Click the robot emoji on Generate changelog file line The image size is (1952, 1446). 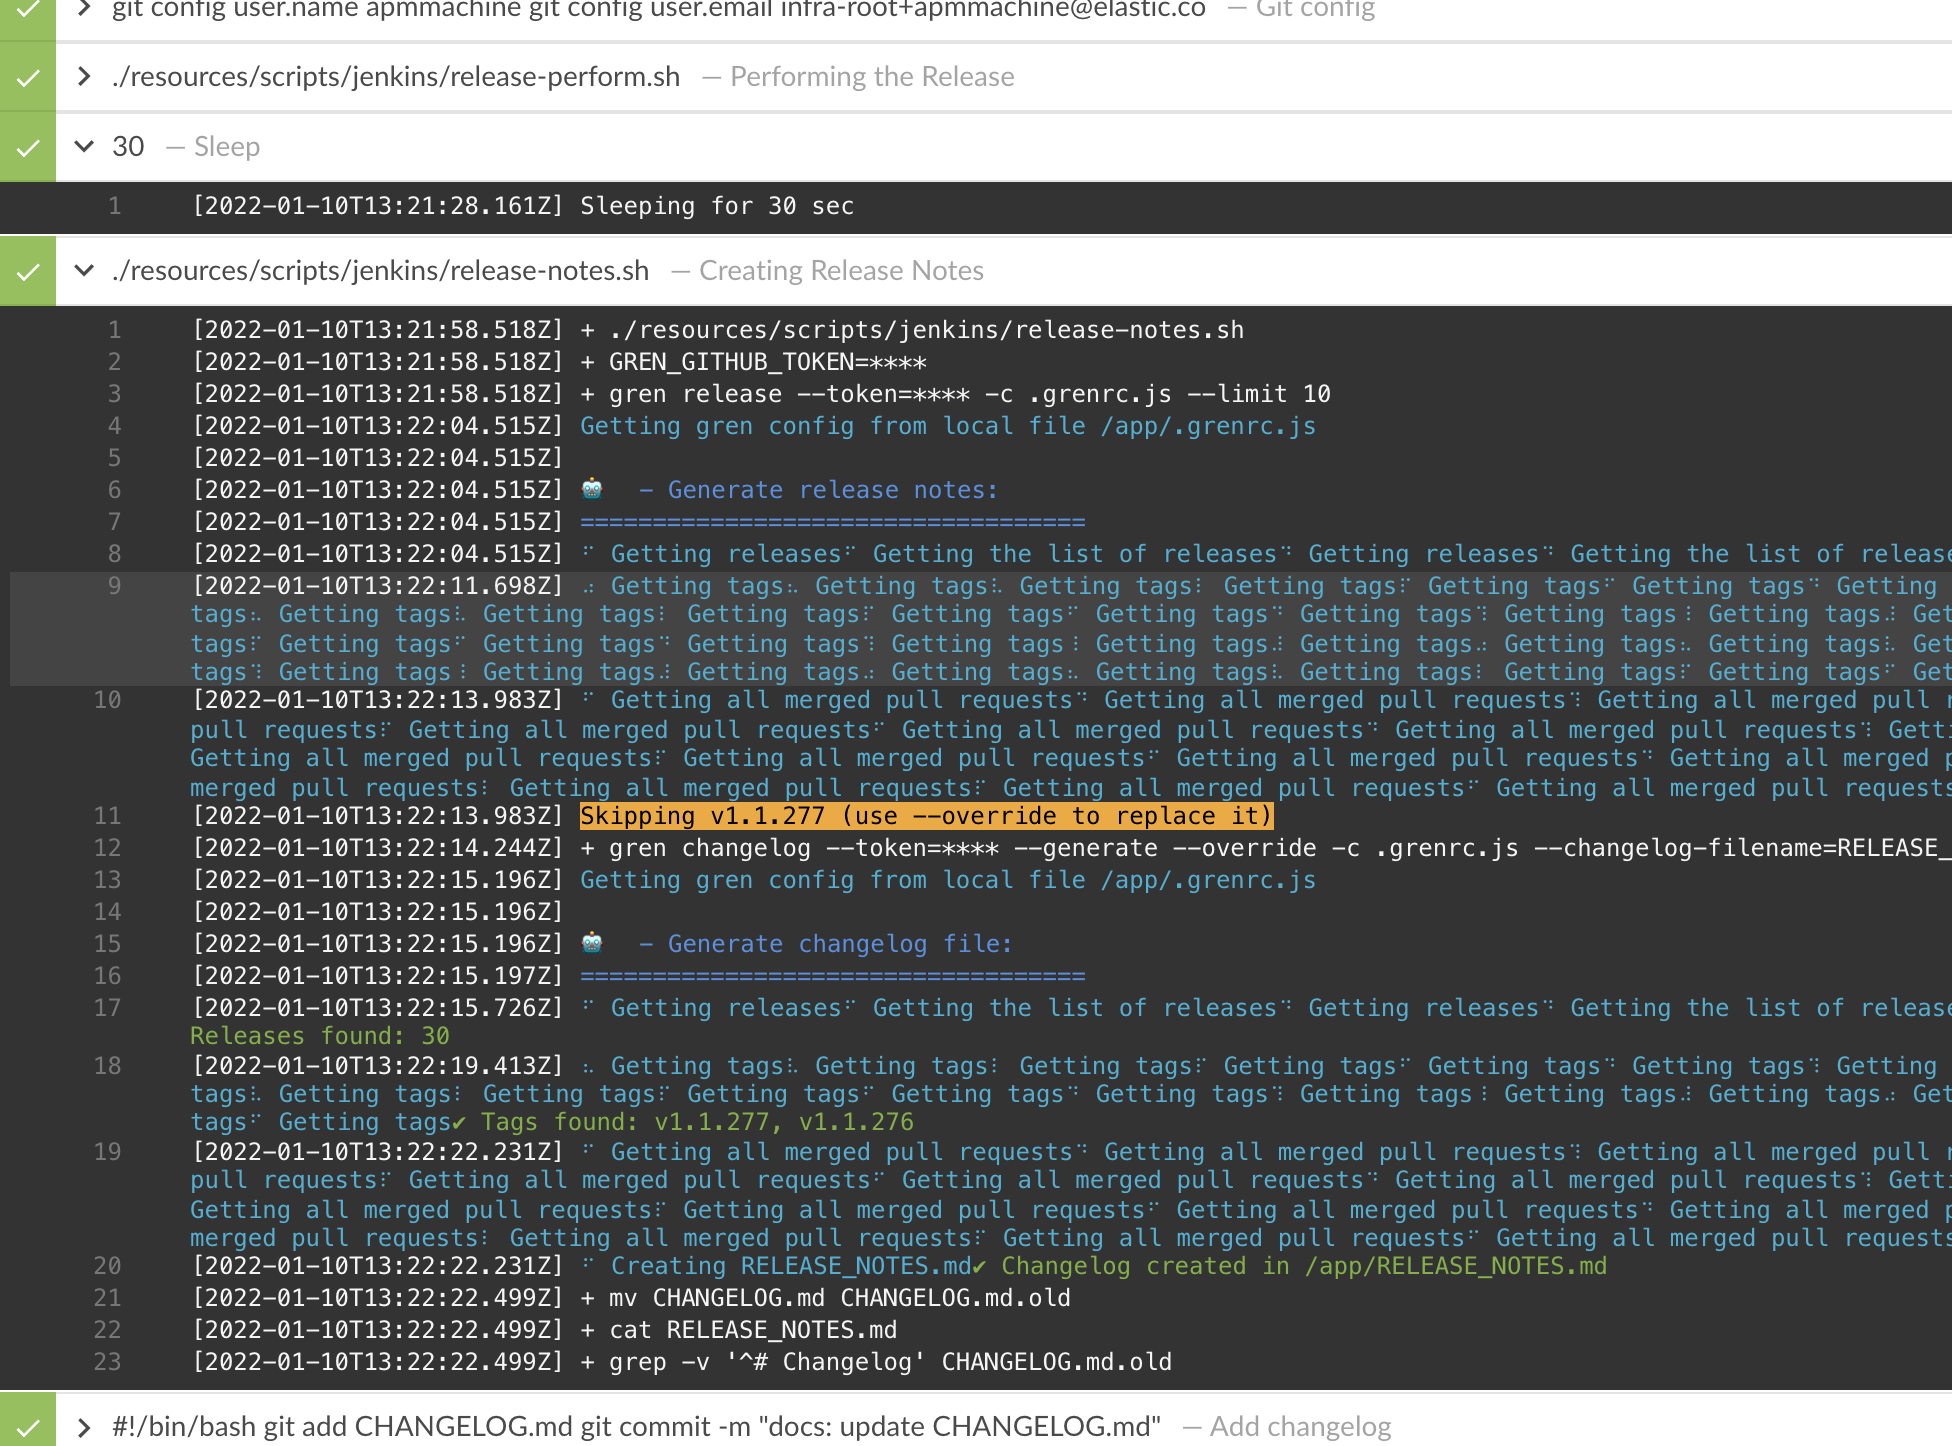pos(592,943)
